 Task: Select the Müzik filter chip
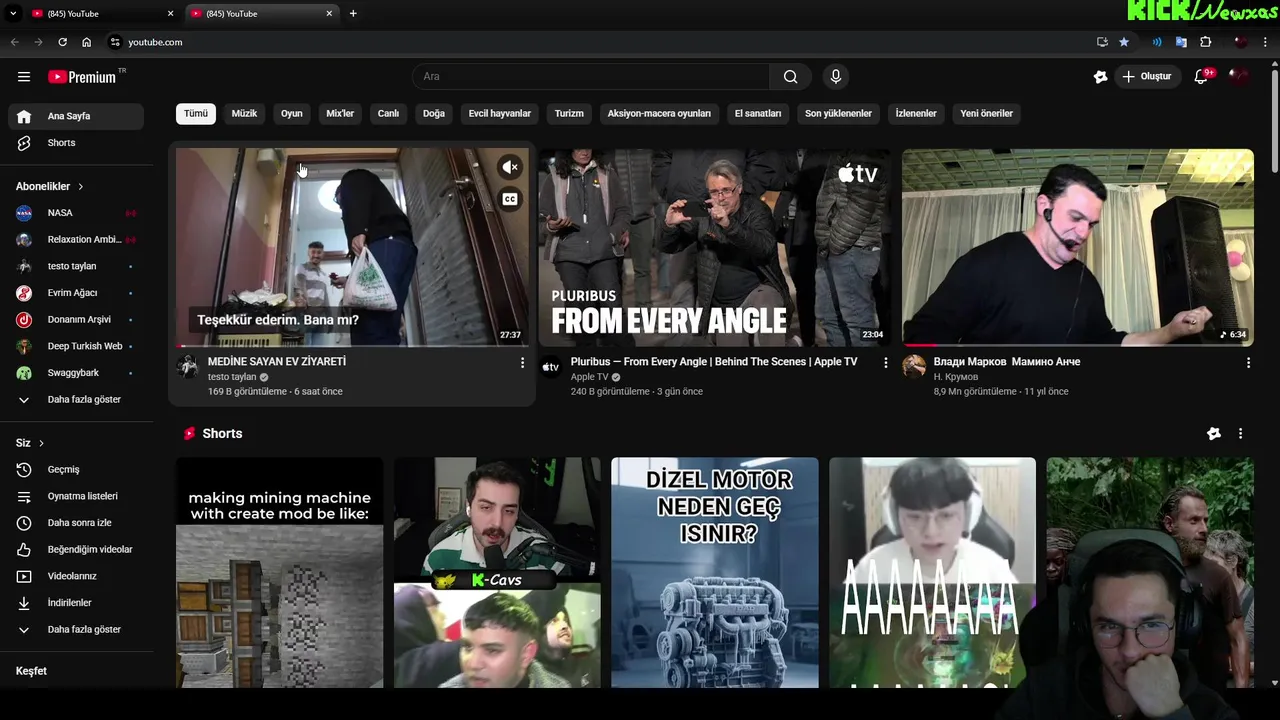click(245, 114)
